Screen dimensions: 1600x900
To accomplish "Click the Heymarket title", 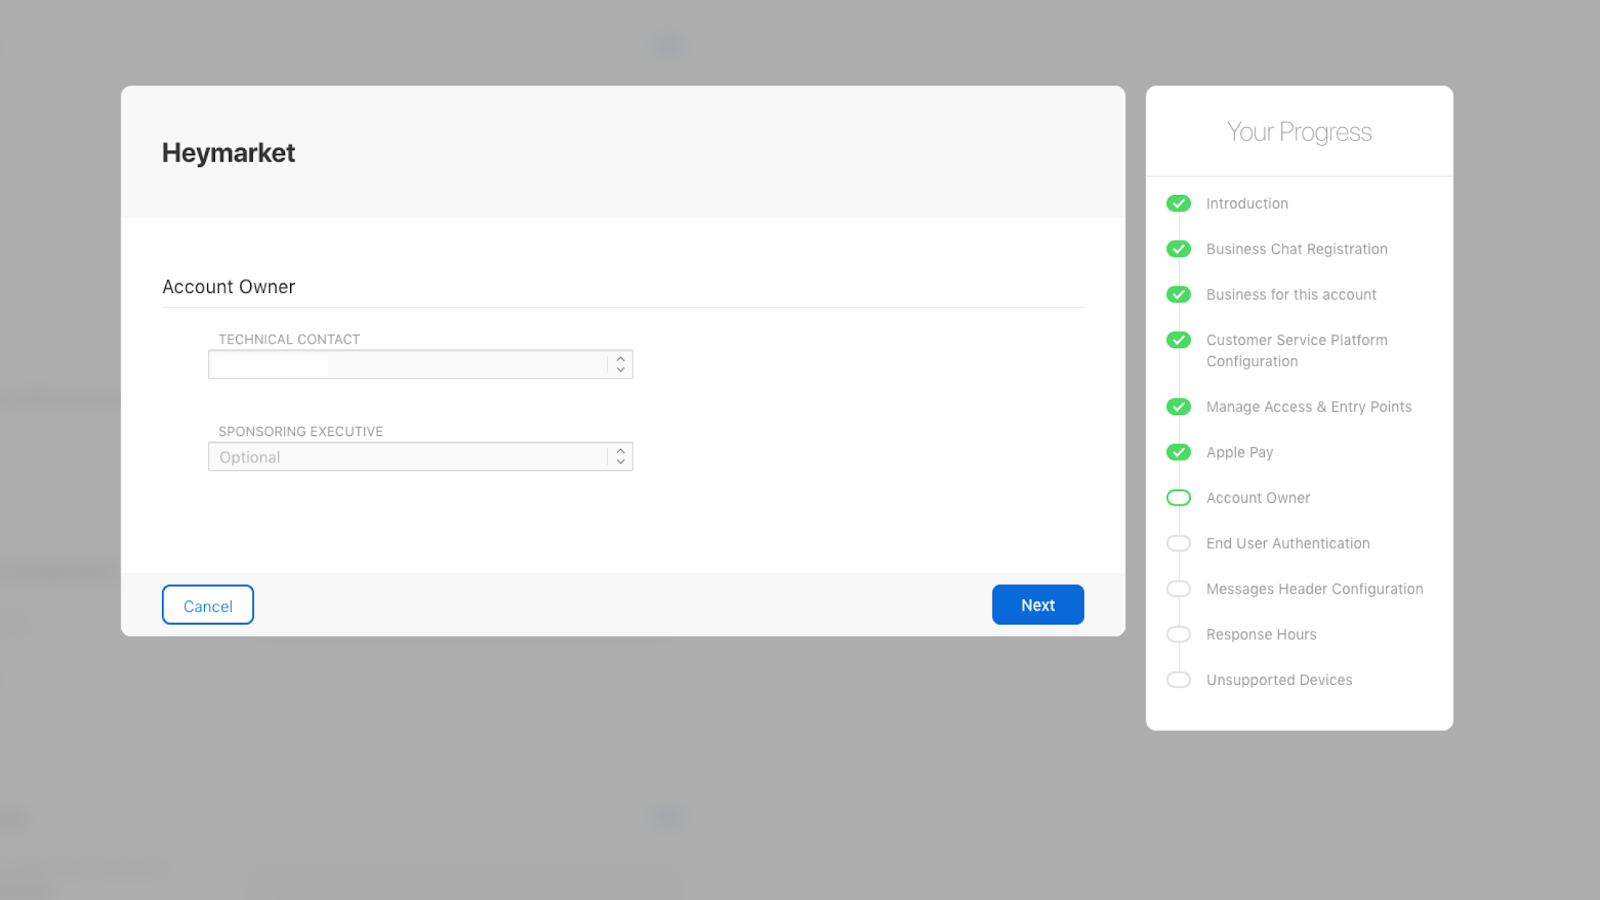I will tap(228, 153).
